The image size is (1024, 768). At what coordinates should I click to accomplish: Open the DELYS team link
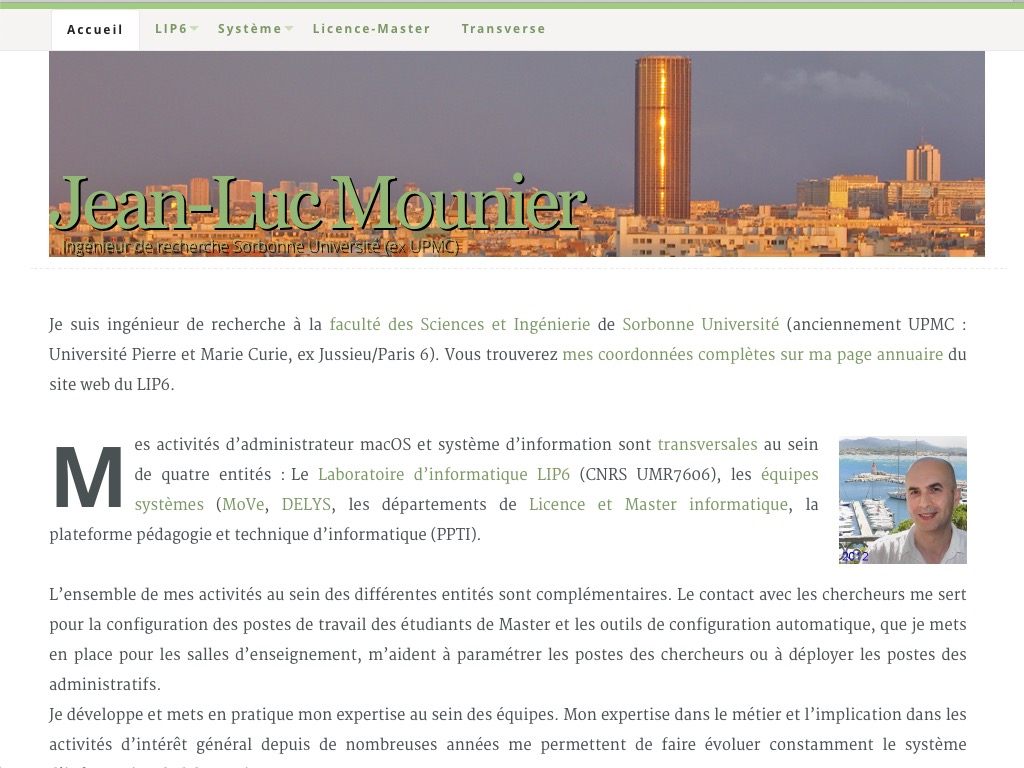pyautogui.click(x=305, y=505)
